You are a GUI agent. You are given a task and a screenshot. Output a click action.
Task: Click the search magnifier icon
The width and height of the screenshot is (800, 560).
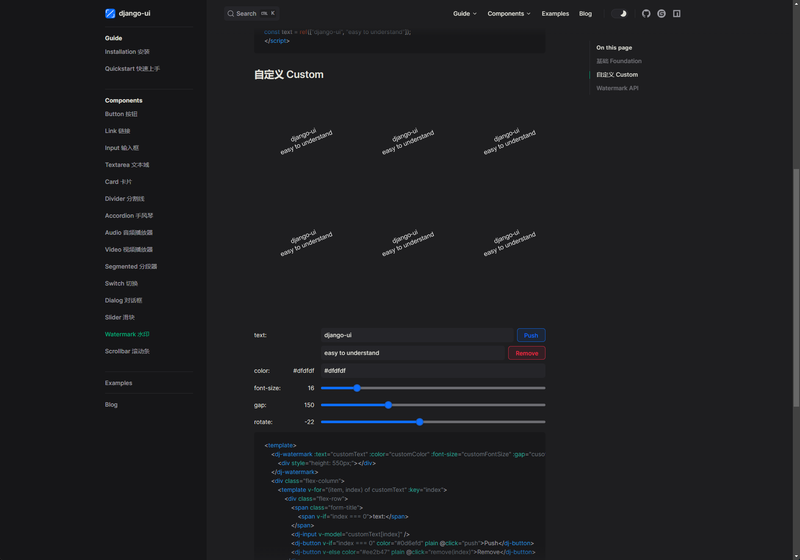click(x=231, y=14)
